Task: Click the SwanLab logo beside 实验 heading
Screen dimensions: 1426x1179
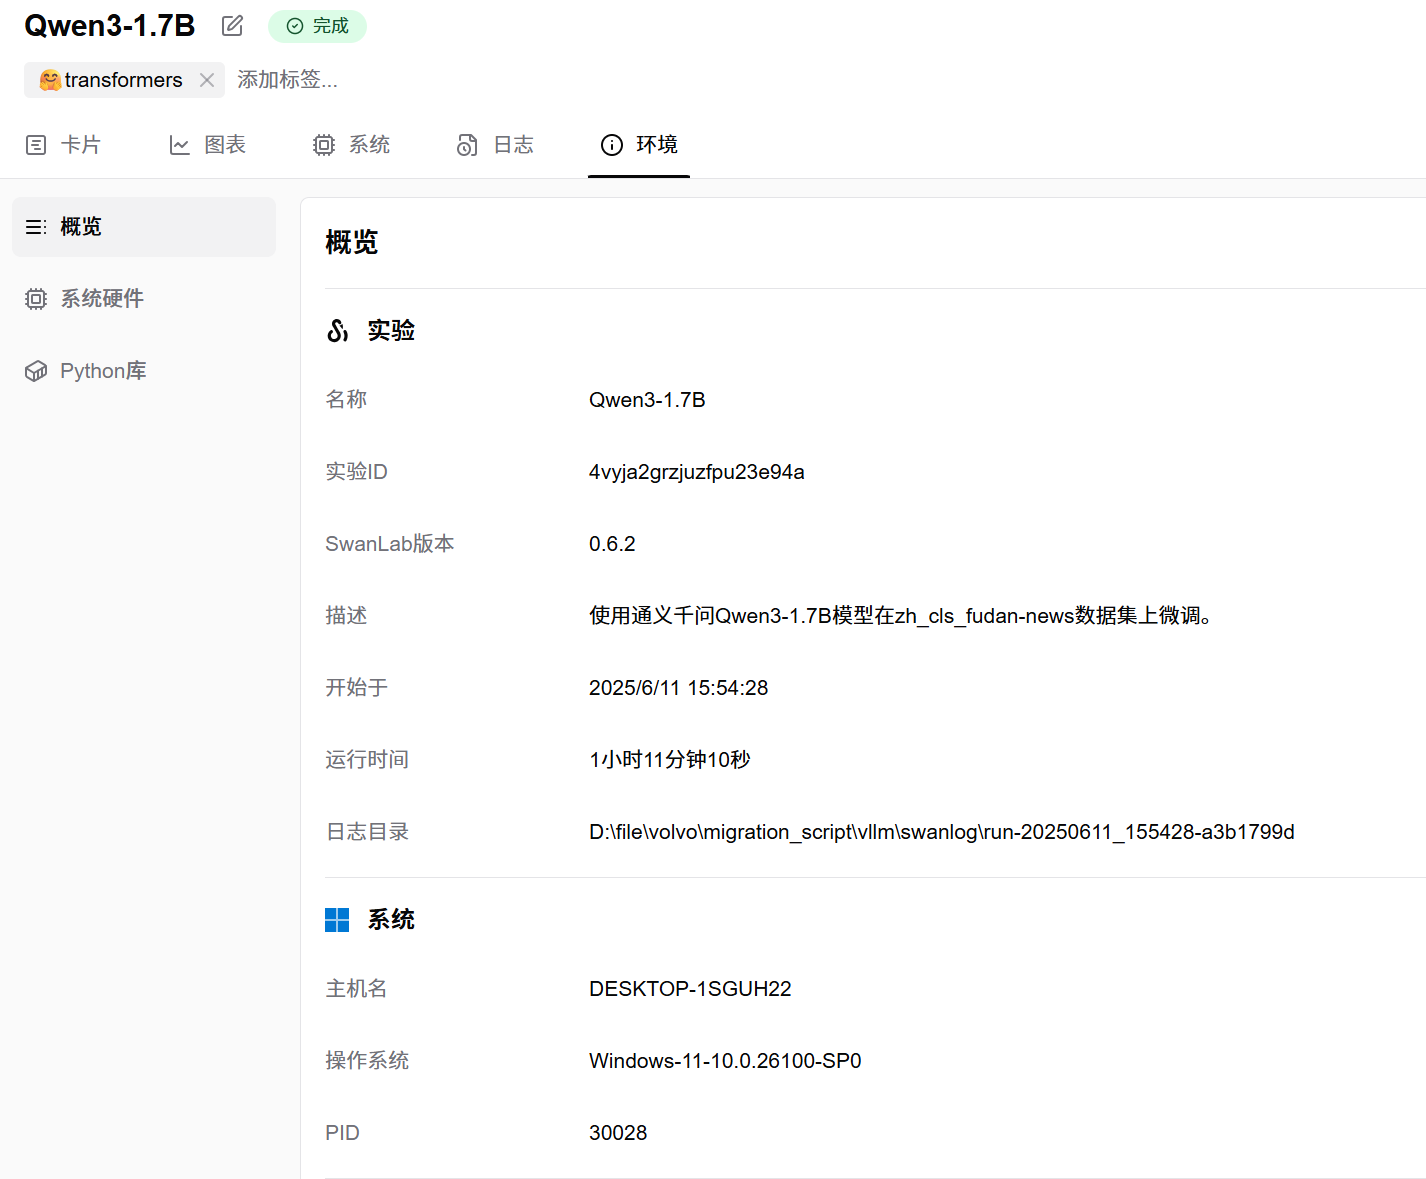Action: pos(338,331)
